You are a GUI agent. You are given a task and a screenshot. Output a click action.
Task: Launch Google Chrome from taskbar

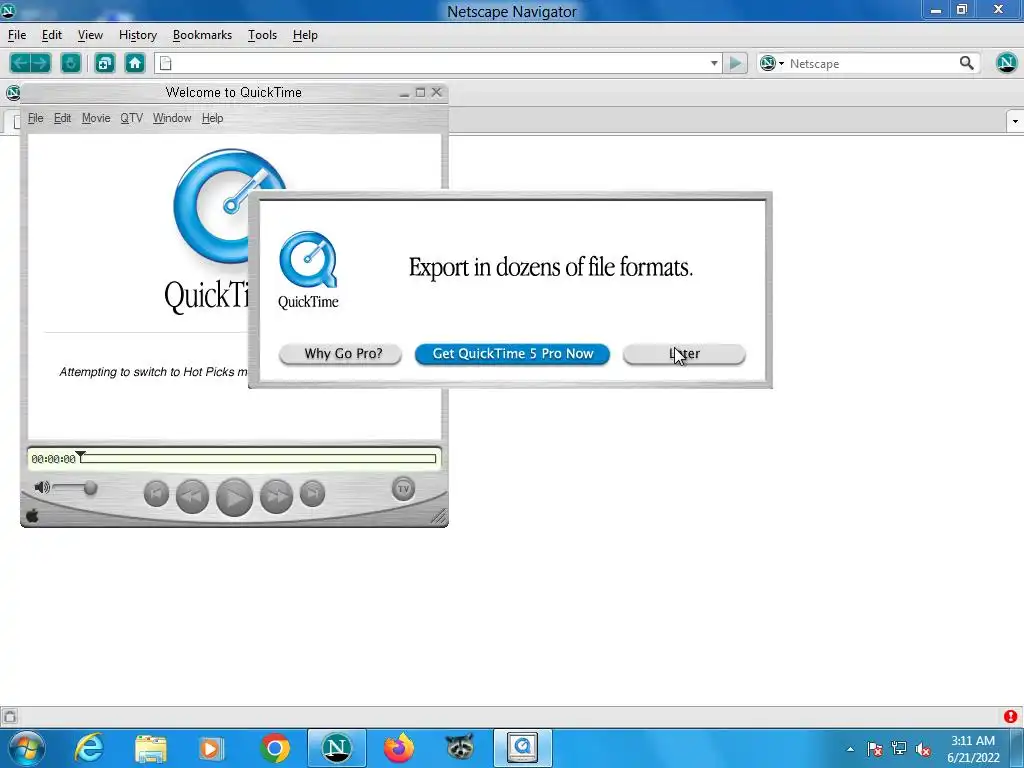pyautogui.click(x=275, y=748)
